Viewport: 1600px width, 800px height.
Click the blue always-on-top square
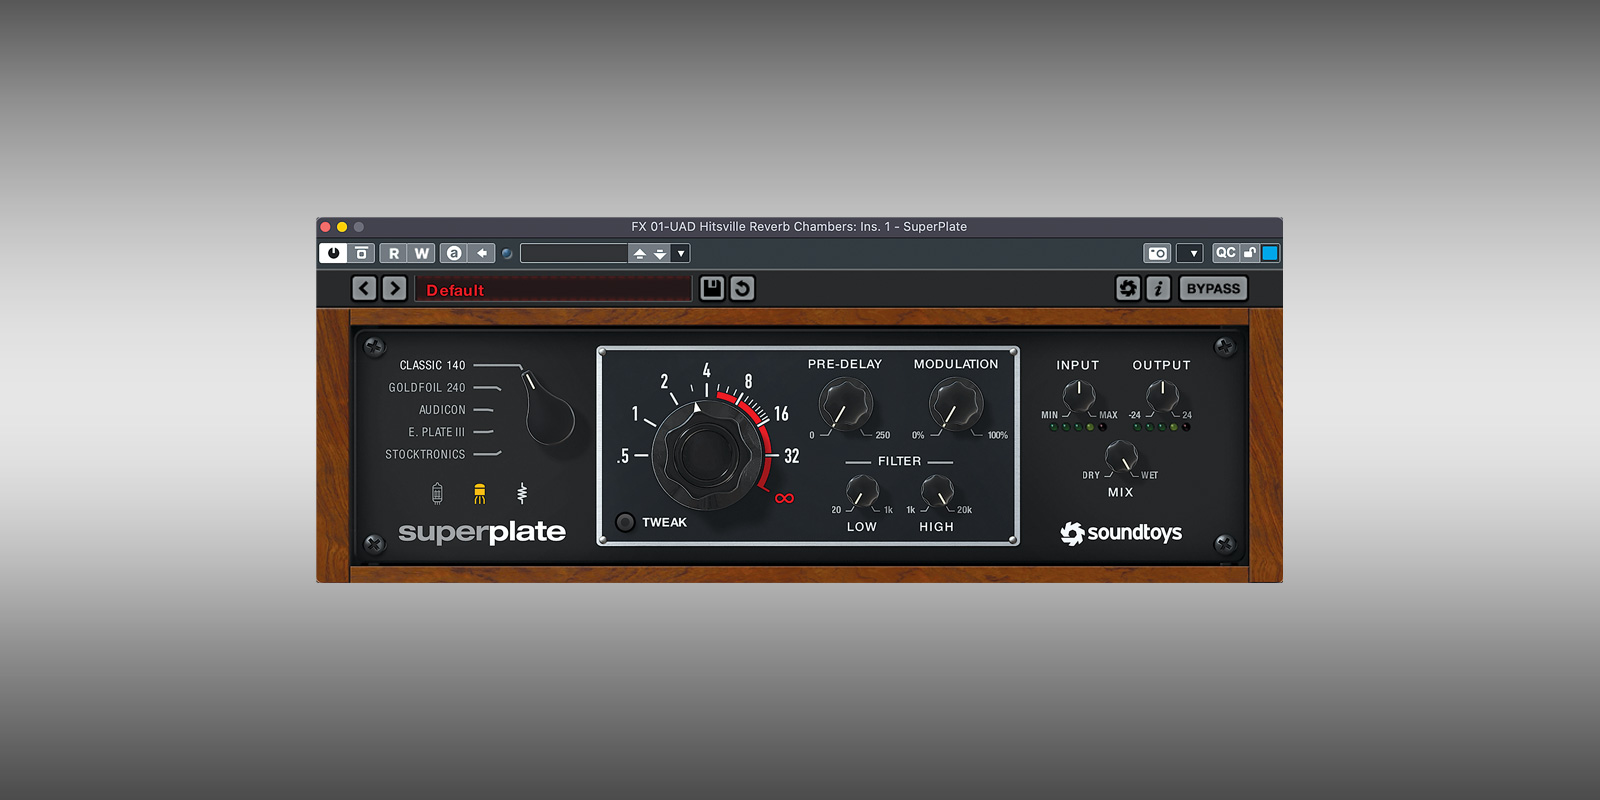(1270, 253)
